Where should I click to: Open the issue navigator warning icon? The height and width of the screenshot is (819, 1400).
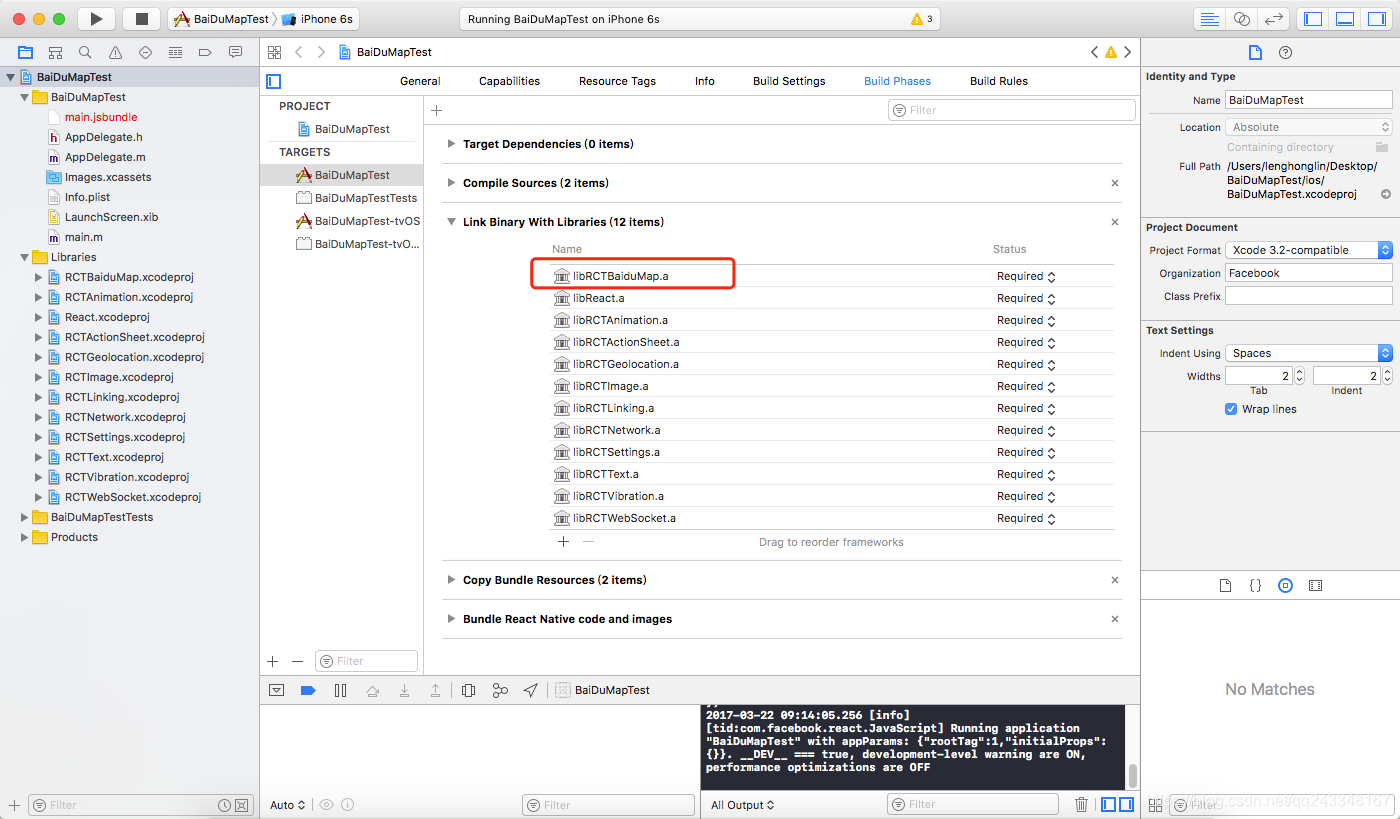pos(115,52)
